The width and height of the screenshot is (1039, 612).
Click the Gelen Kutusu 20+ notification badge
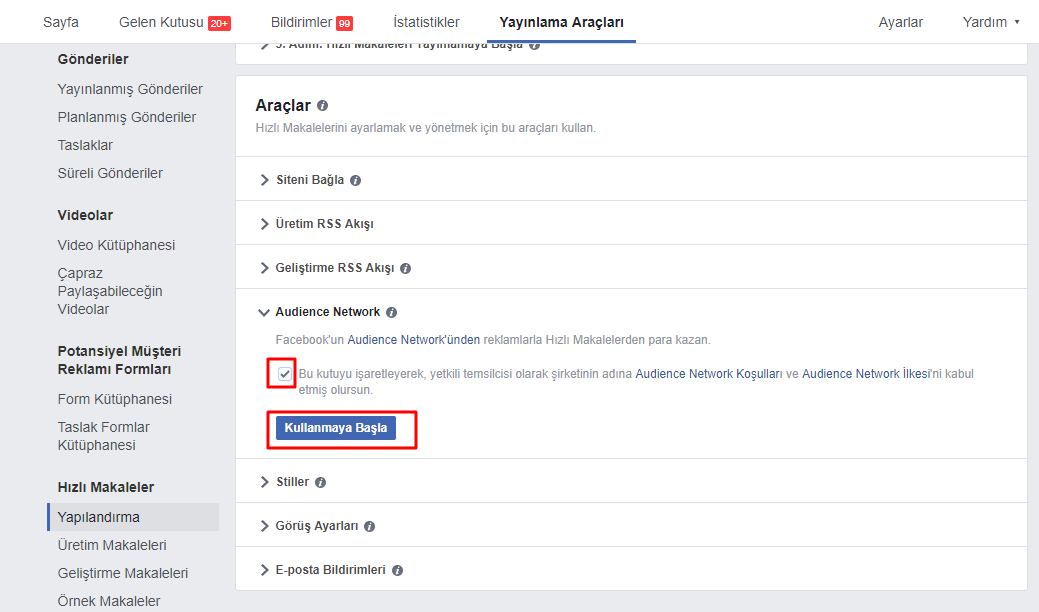[219, 23]
